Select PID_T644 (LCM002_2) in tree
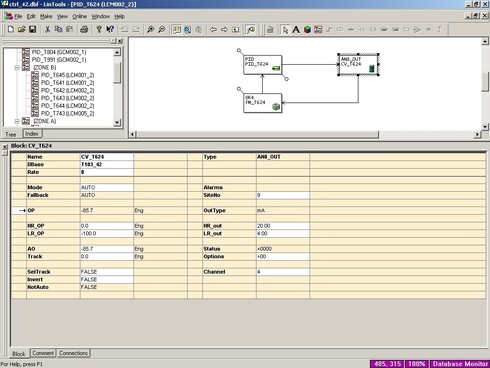The height and width of the screenshot is (368, 490). tap(67, 106)
